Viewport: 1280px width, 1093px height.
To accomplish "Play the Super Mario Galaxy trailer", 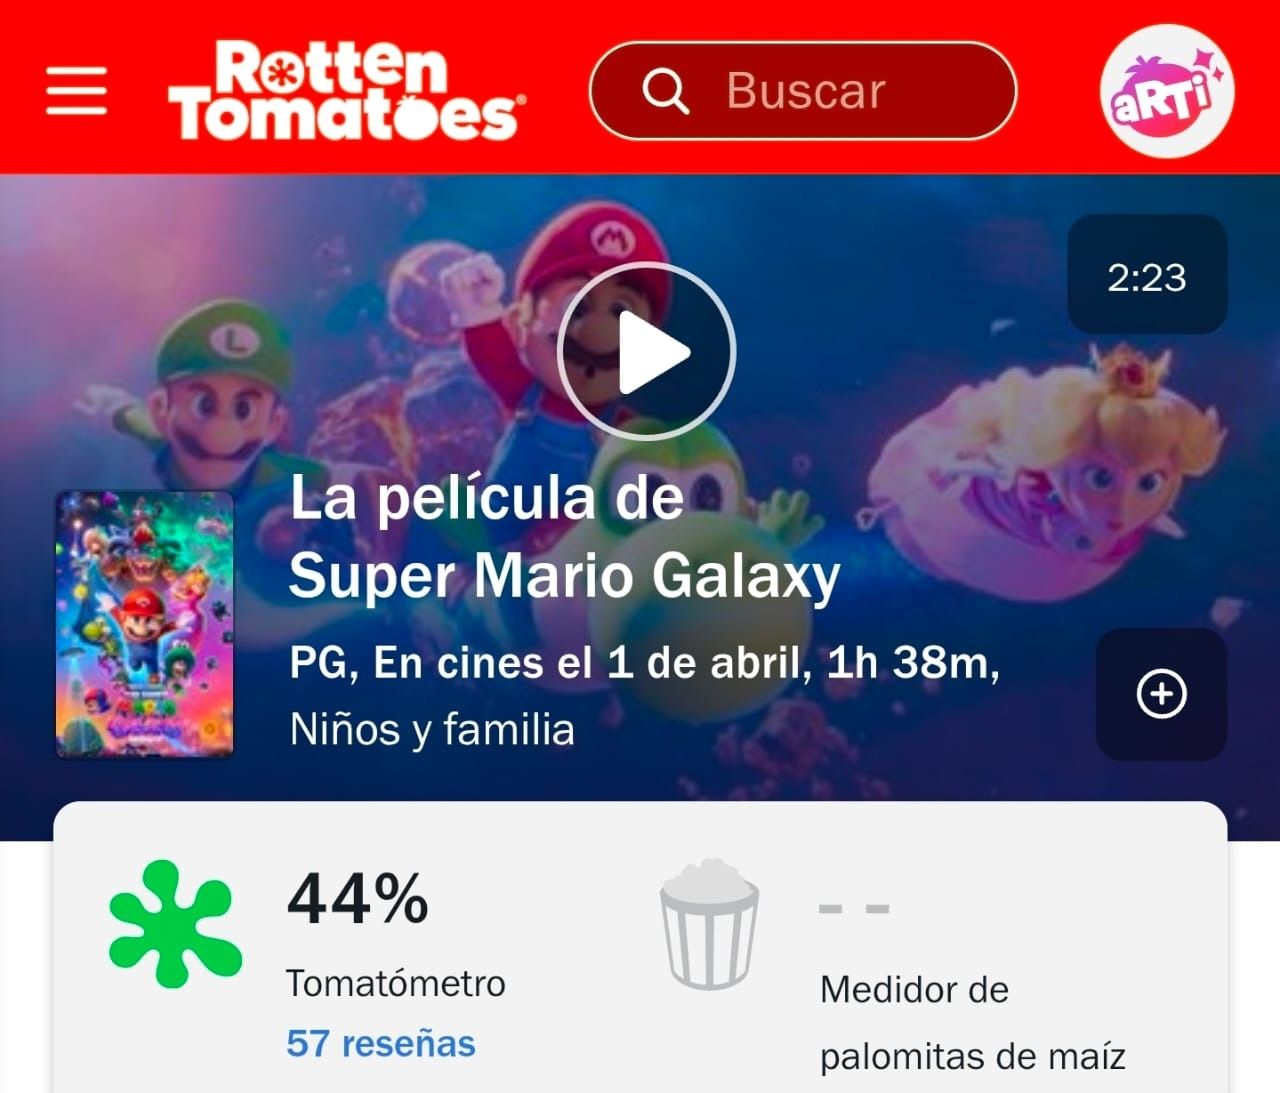I will click(647, 351).
